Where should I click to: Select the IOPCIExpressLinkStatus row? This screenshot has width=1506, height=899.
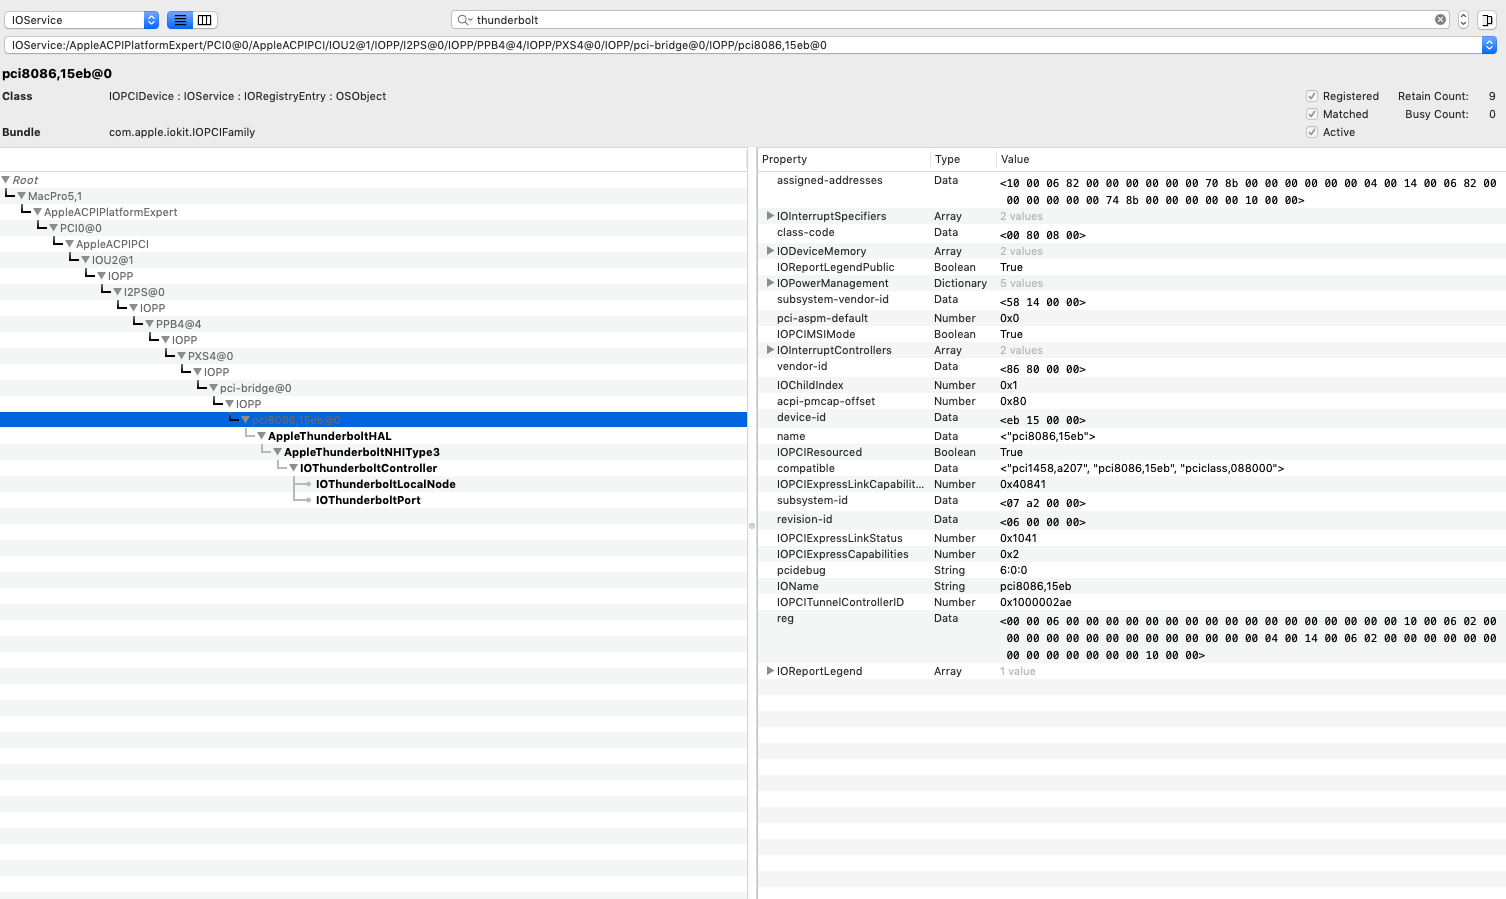point(1132,538)
